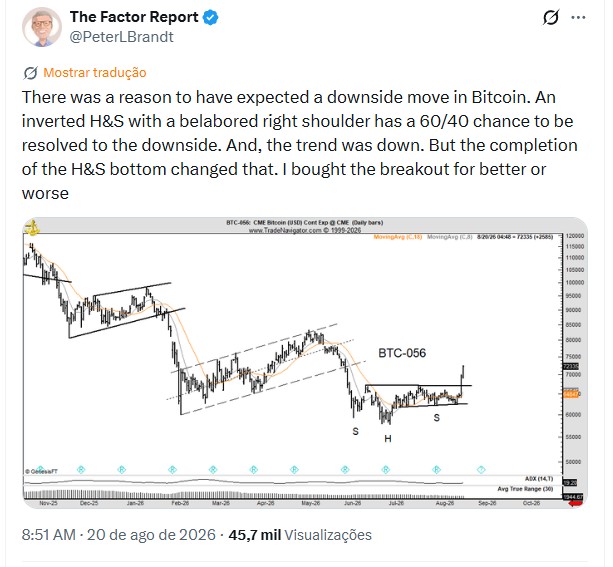Click the 72335 price tag on axis
The width and height of the screenshot is (613, 567).
coord(570,366)
